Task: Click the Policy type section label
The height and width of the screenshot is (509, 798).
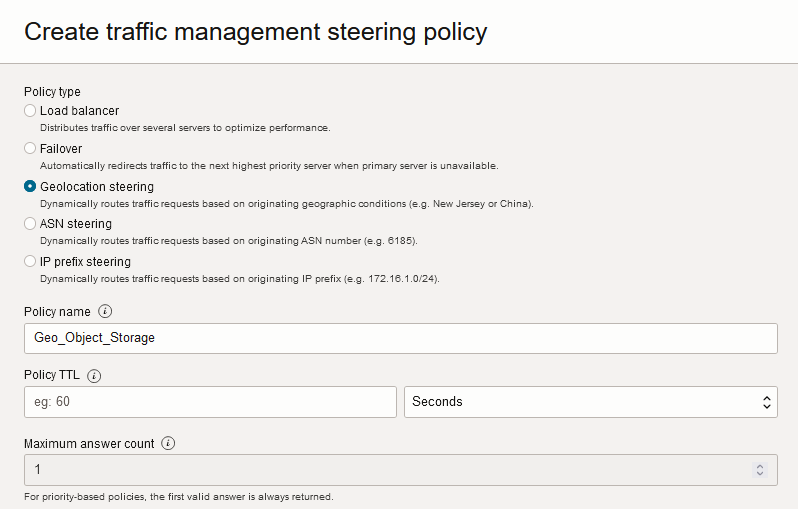Action: 52,92
